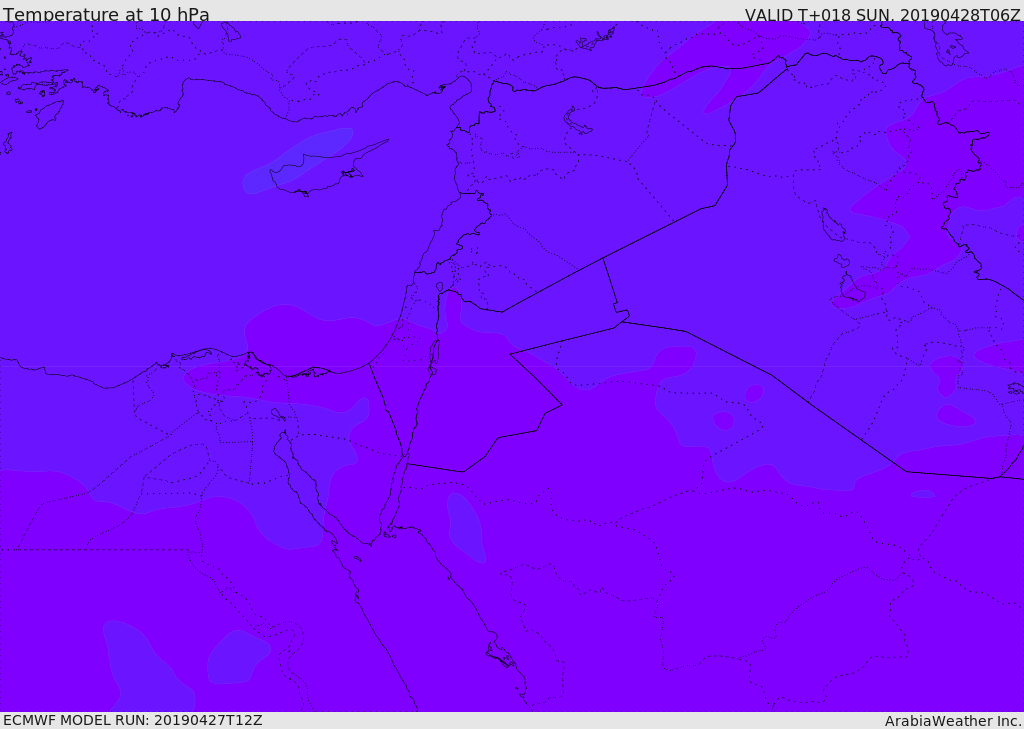Screen dimensions: 1024x729
Task: Click the 'ECMWF MODEL RUN: 20190427T12Z' footer text
Action: (x=133, y=721)
